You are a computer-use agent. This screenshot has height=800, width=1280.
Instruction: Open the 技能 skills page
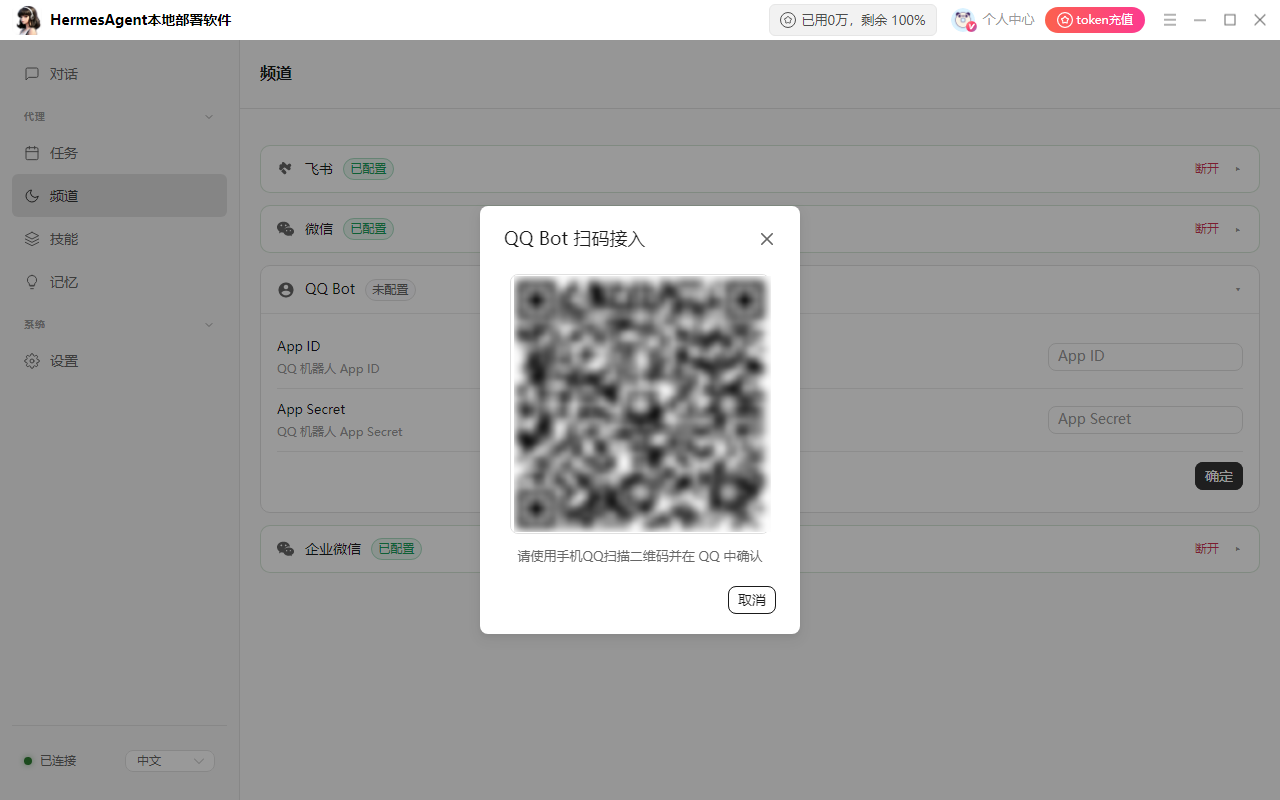[120, 239]
